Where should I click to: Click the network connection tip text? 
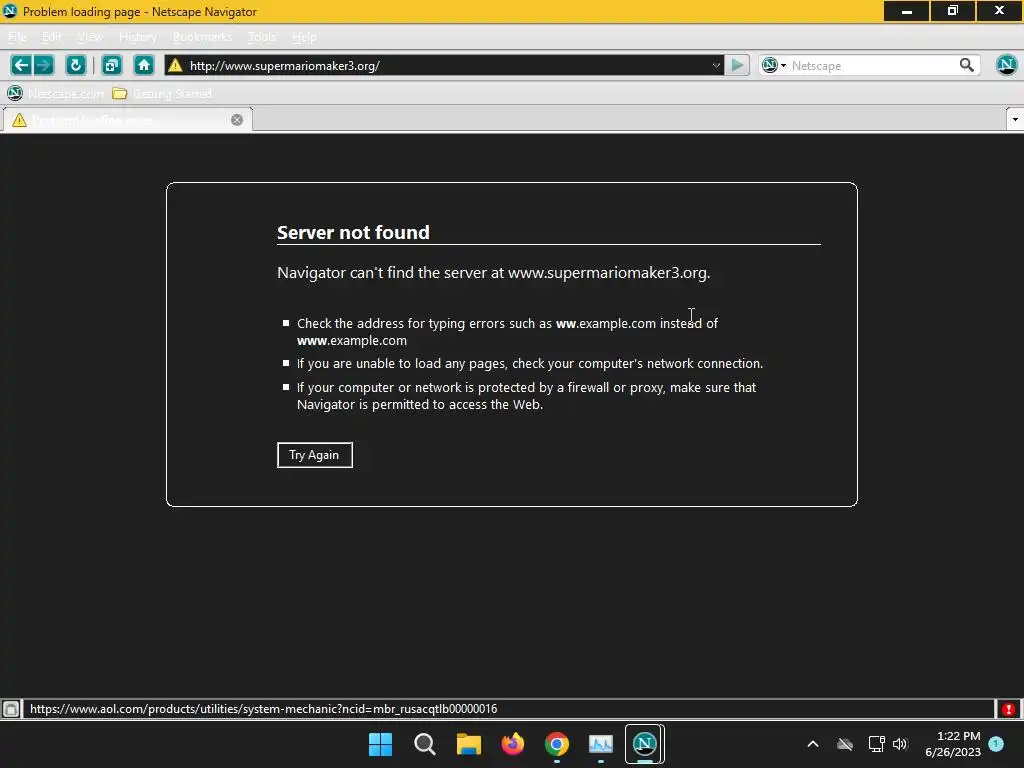530,364
